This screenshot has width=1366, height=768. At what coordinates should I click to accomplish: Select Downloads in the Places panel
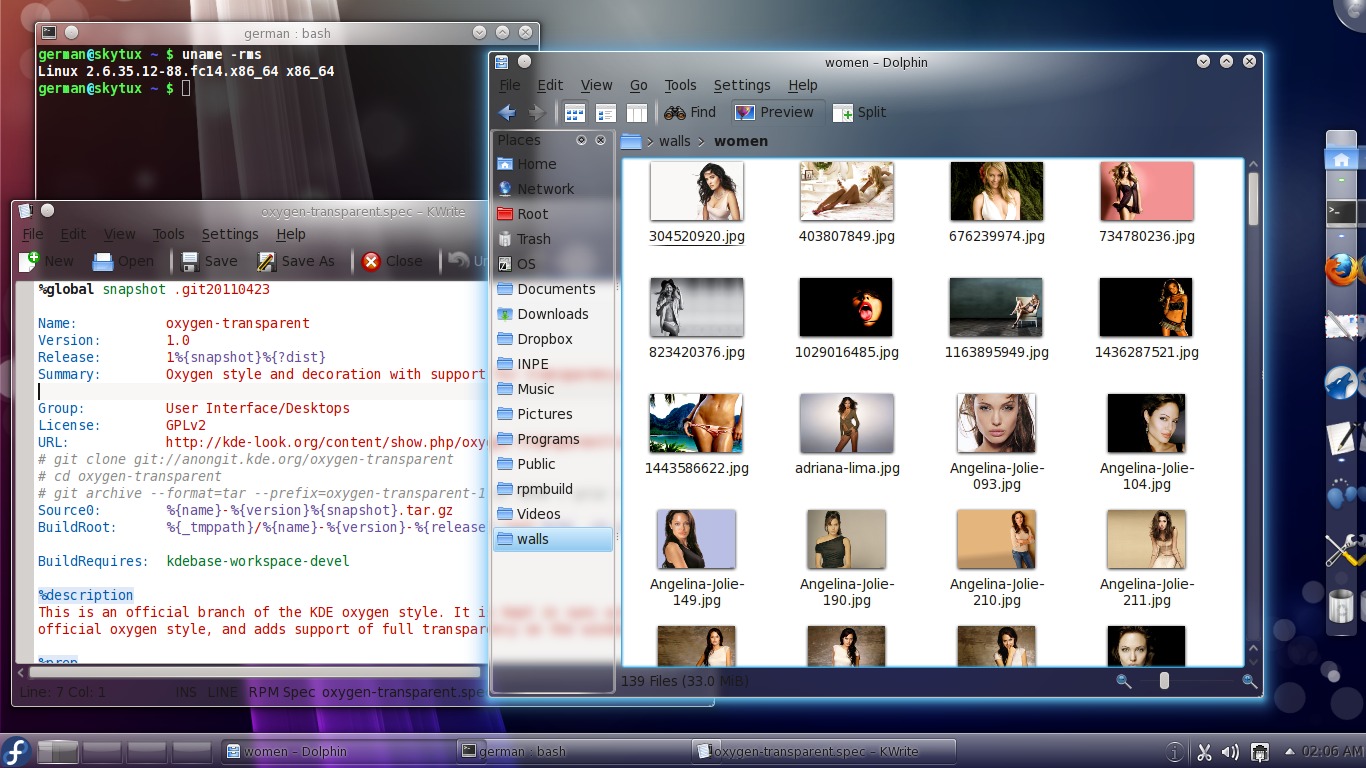(553, 314)
